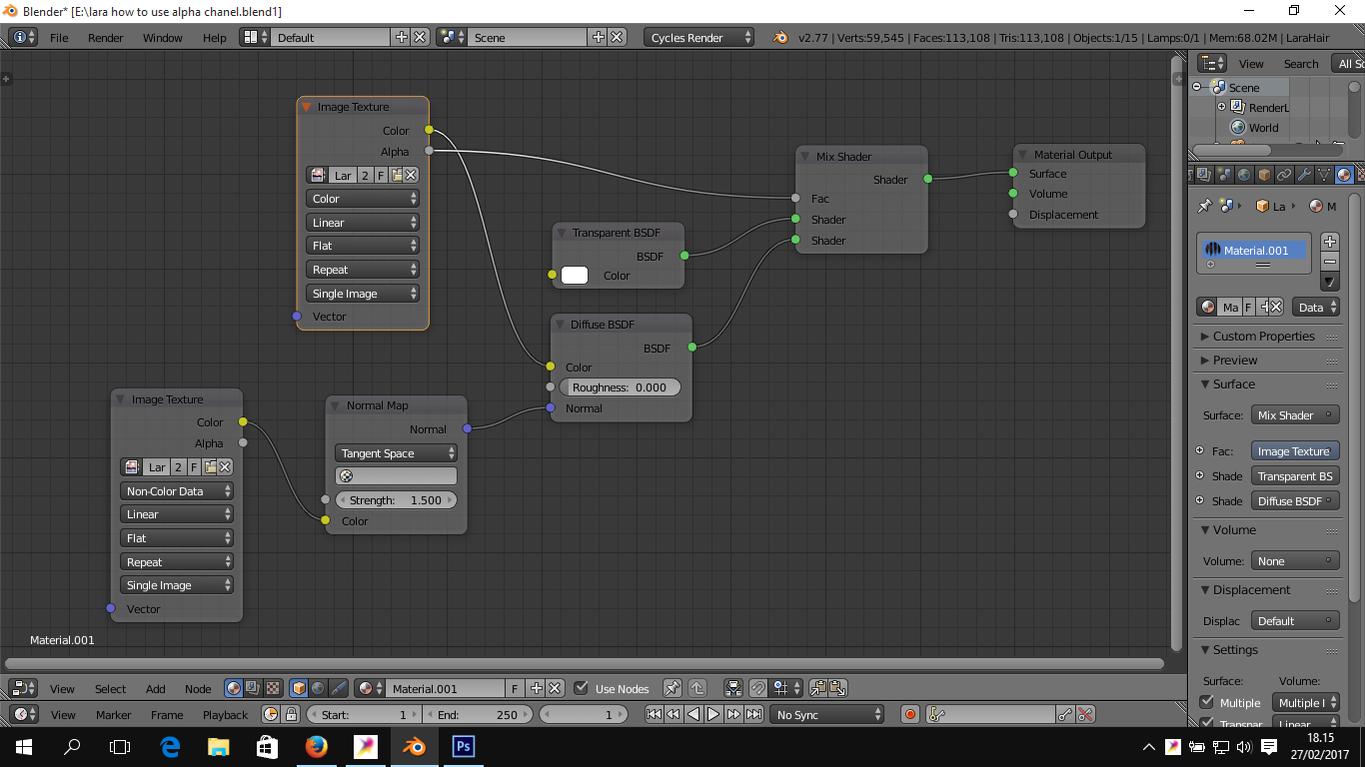Open the node editor type selector icon
1365x767 pixels.
point(23,688)
